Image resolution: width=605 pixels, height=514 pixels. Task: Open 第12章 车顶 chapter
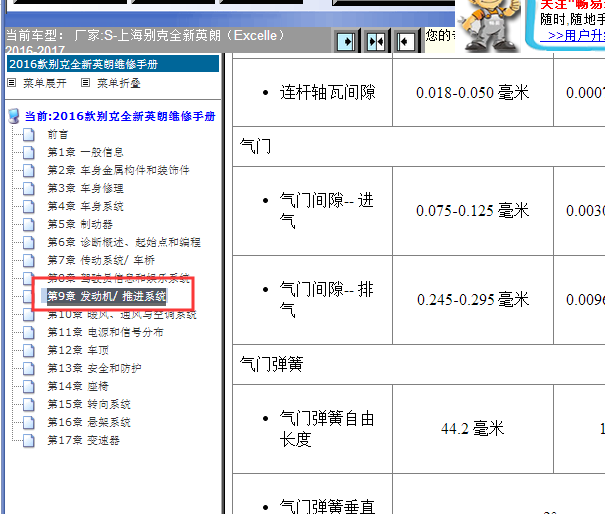click(78, 350)
